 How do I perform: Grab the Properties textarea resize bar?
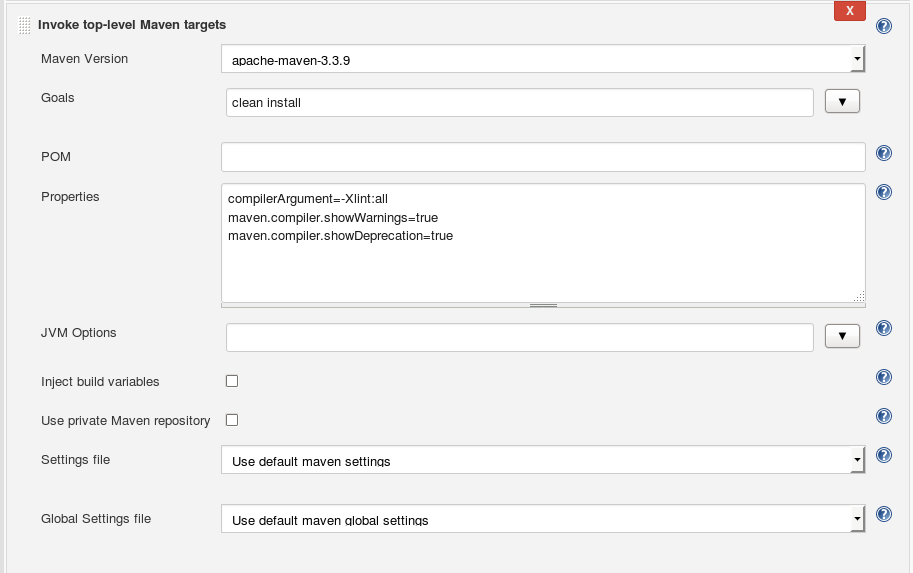[x=543, y=304]
